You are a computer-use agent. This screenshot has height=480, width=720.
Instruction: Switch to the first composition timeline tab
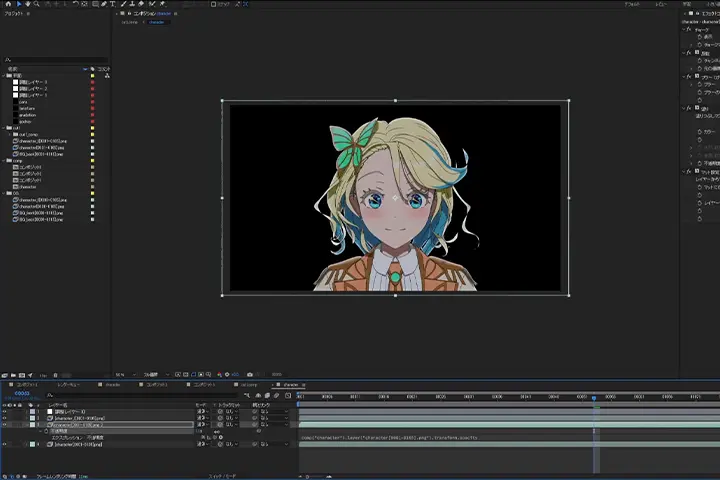[26, 385]
